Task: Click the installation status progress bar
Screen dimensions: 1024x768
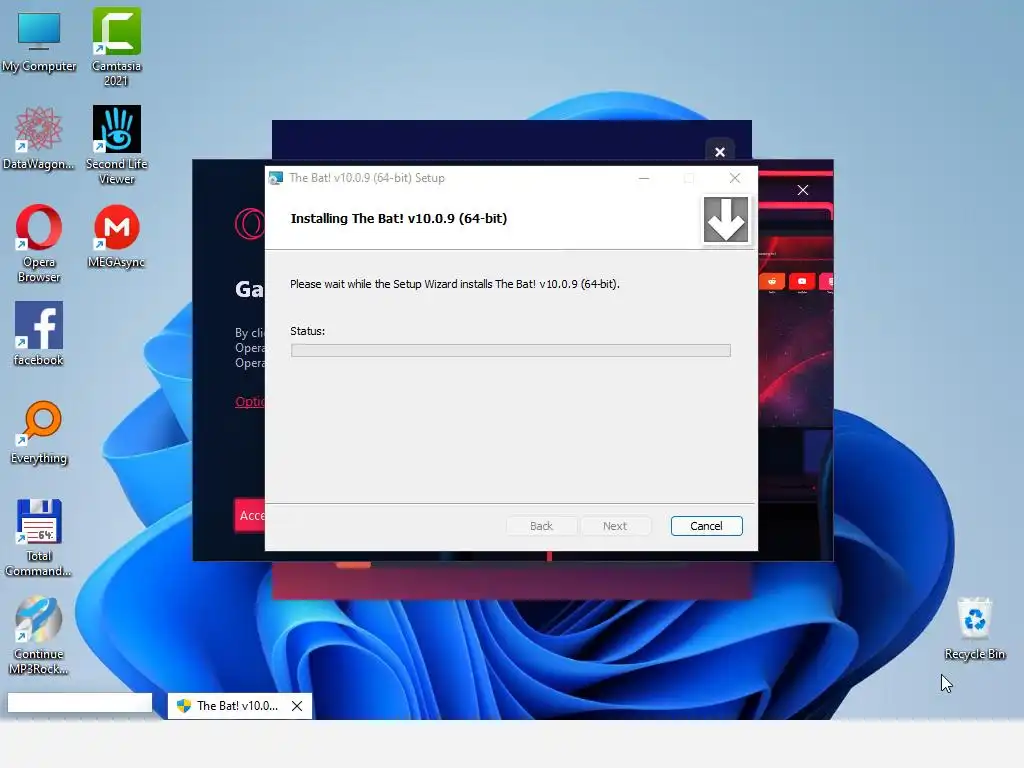Action: coord(511,351)
